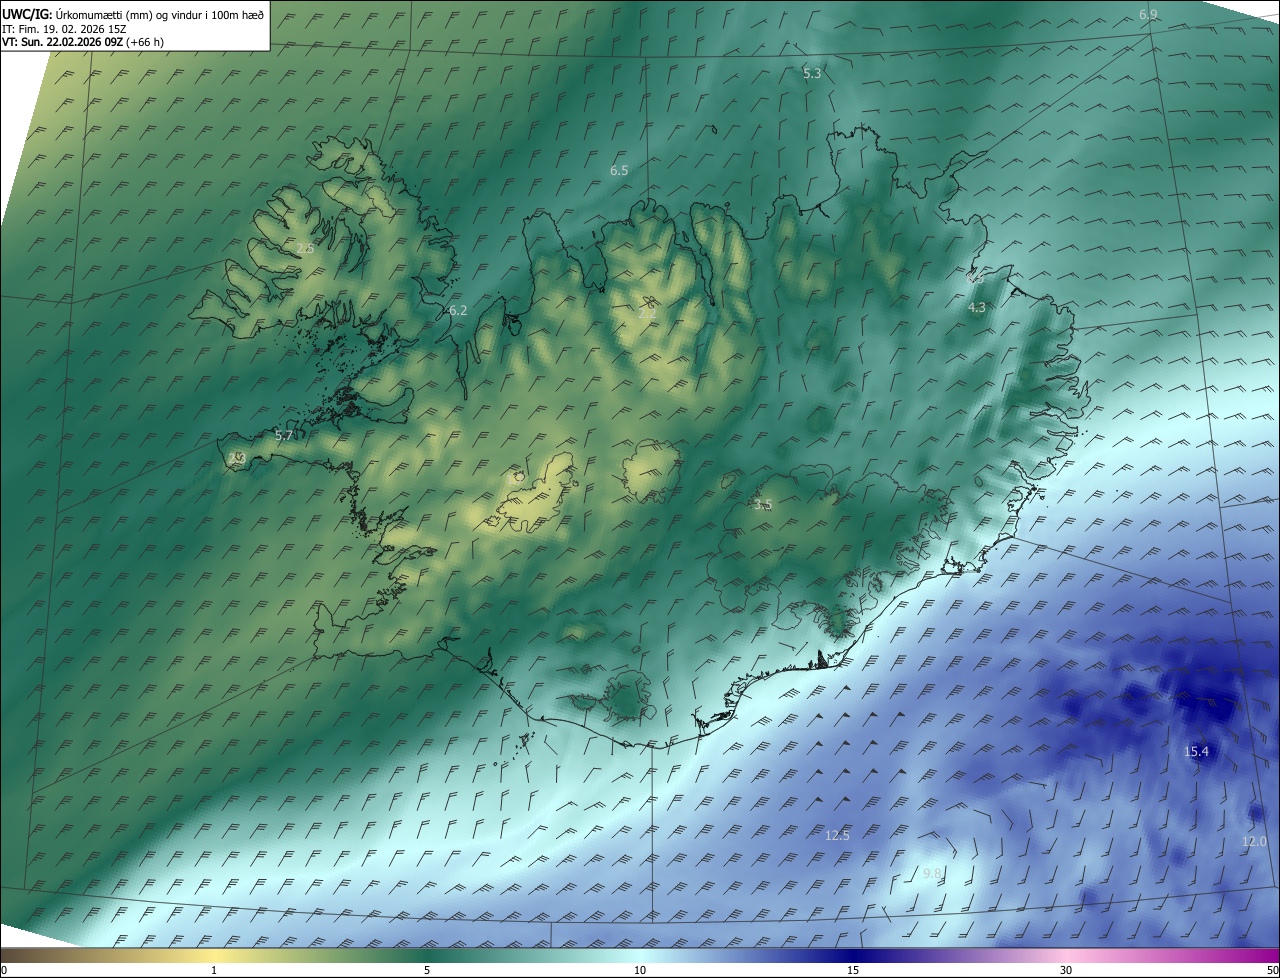Click the 9.8 value label on the map
This screenshot has width=1280, height=978.
click(x=932, y=874)
